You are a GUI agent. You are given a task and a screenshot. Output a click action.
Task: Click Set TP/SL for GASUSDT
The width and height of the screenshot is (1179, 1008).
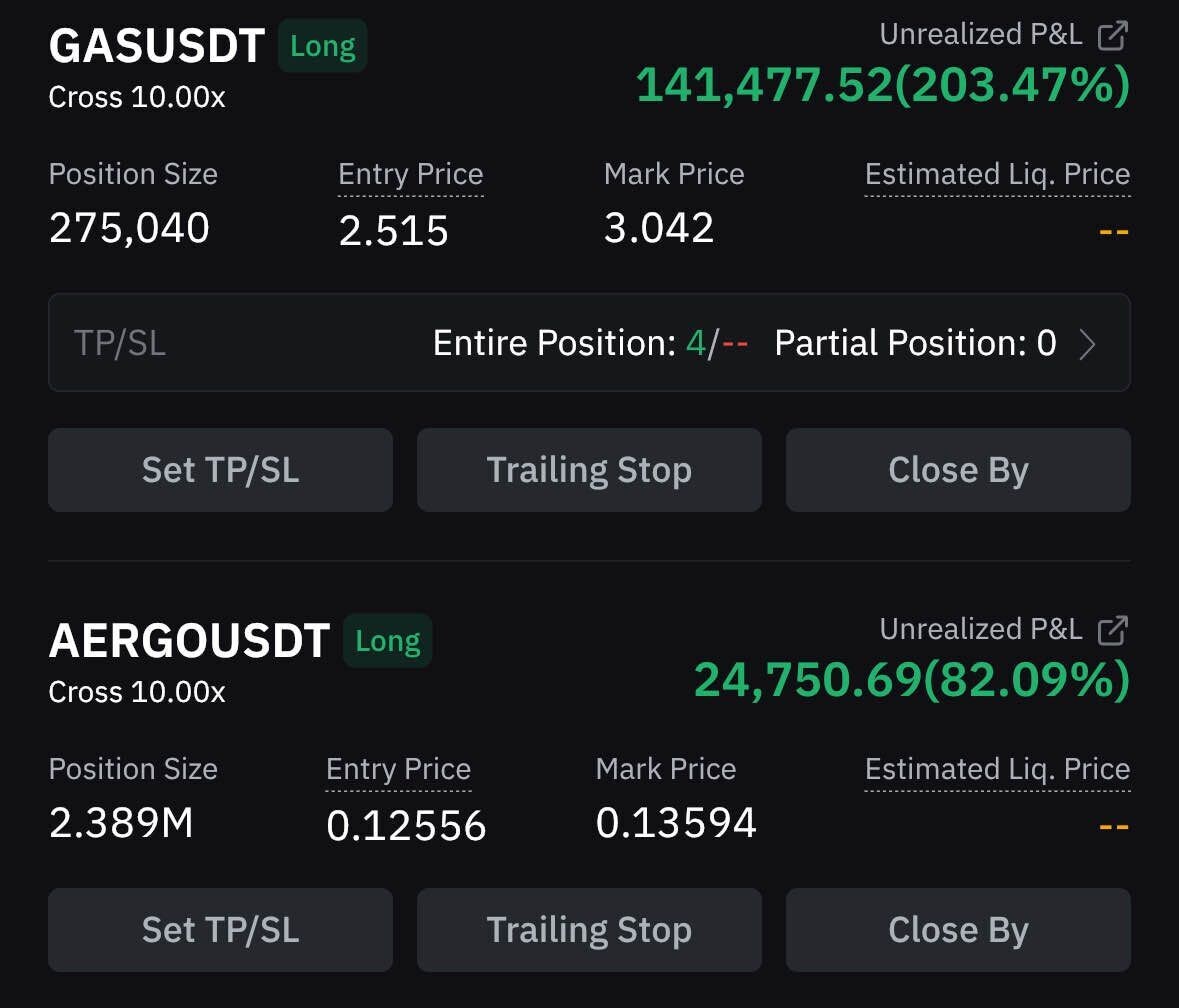pos(220,470)
